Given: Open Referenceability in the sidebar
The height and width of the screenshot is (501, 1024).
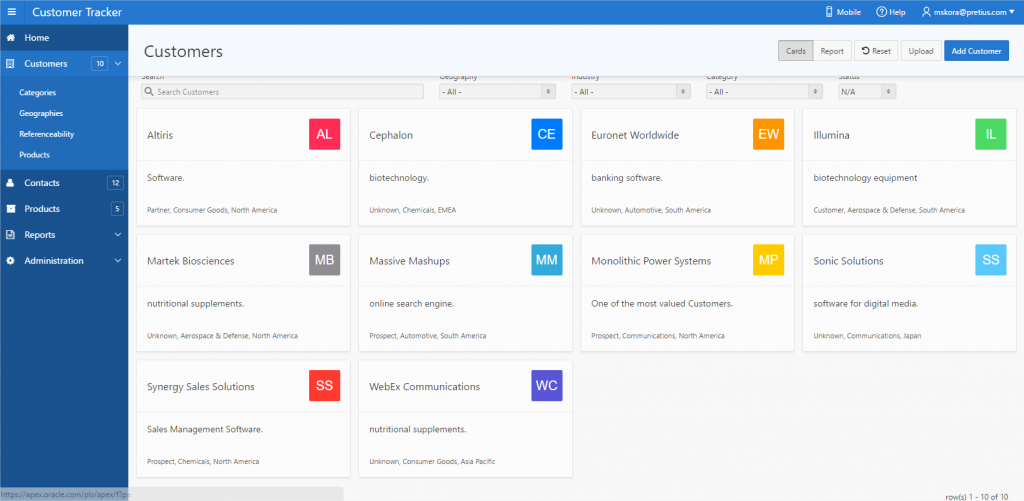Looking at the screenshot, I should point(46,134).
